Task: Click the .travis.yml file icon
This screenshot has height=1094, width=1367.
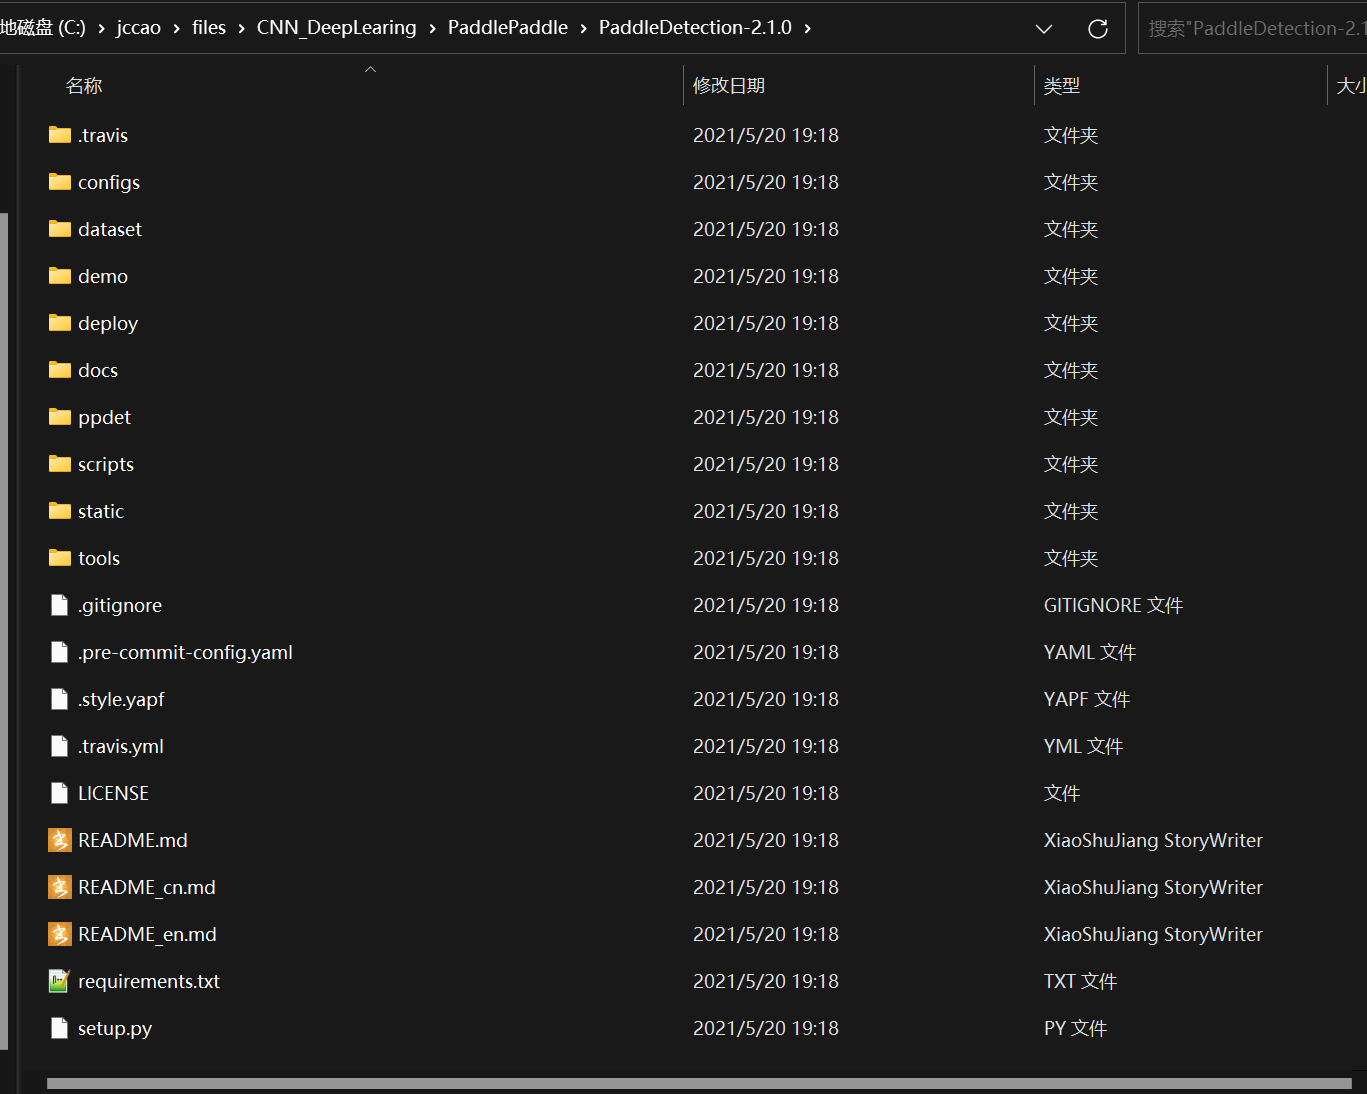Action: tap(60, 746)
